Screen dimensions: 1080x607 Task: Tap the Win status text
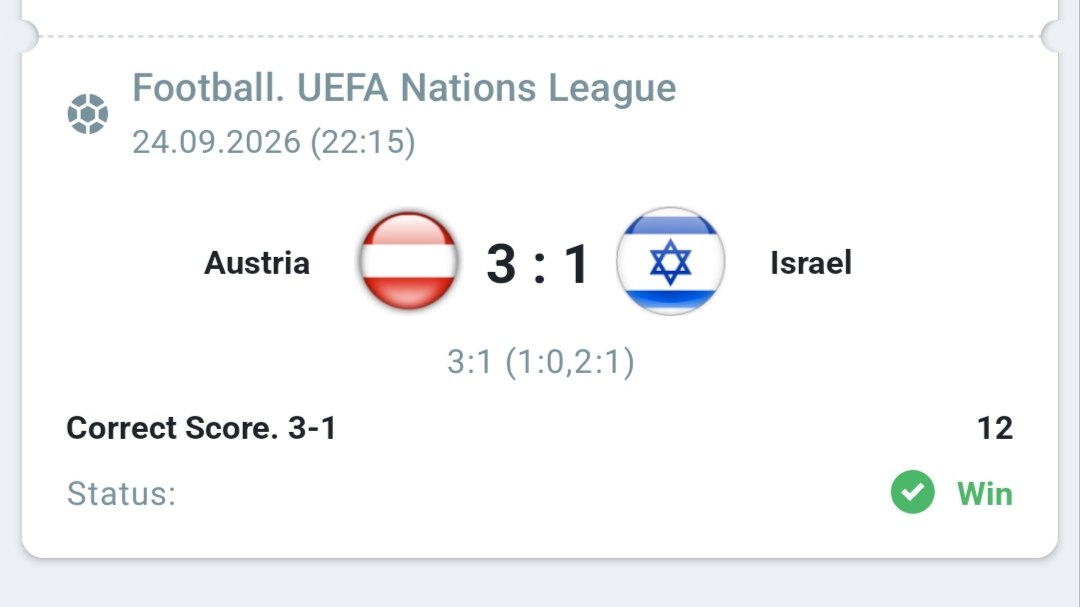pyautogui.click(x=985, y=493)
